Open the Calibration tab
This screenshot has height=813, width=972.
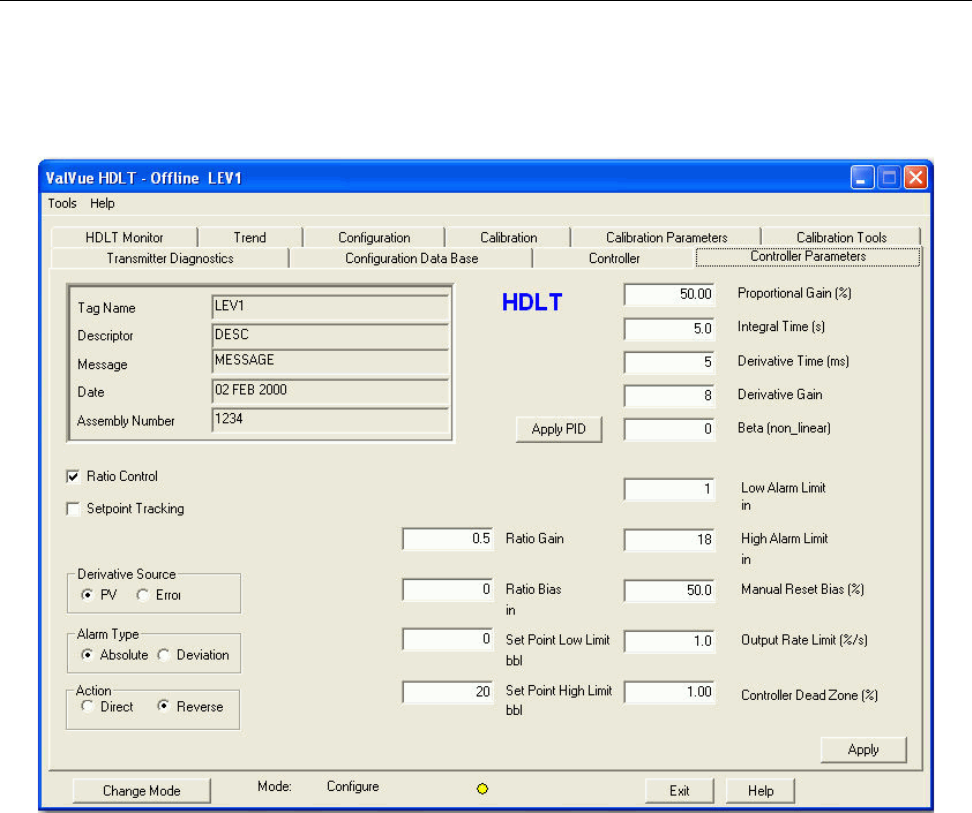point(508,237)
